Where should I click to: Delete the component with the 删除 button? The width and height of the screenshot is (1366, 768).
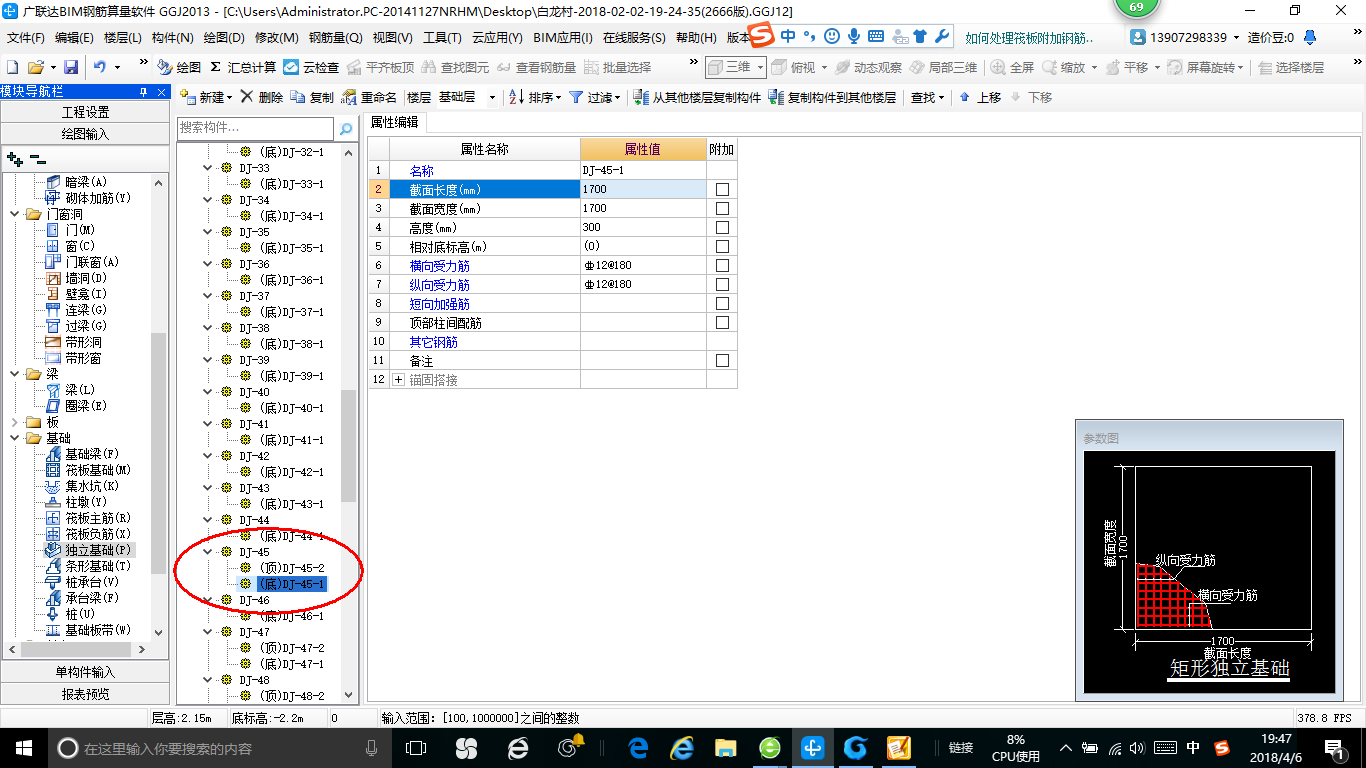tap(262, 97)
